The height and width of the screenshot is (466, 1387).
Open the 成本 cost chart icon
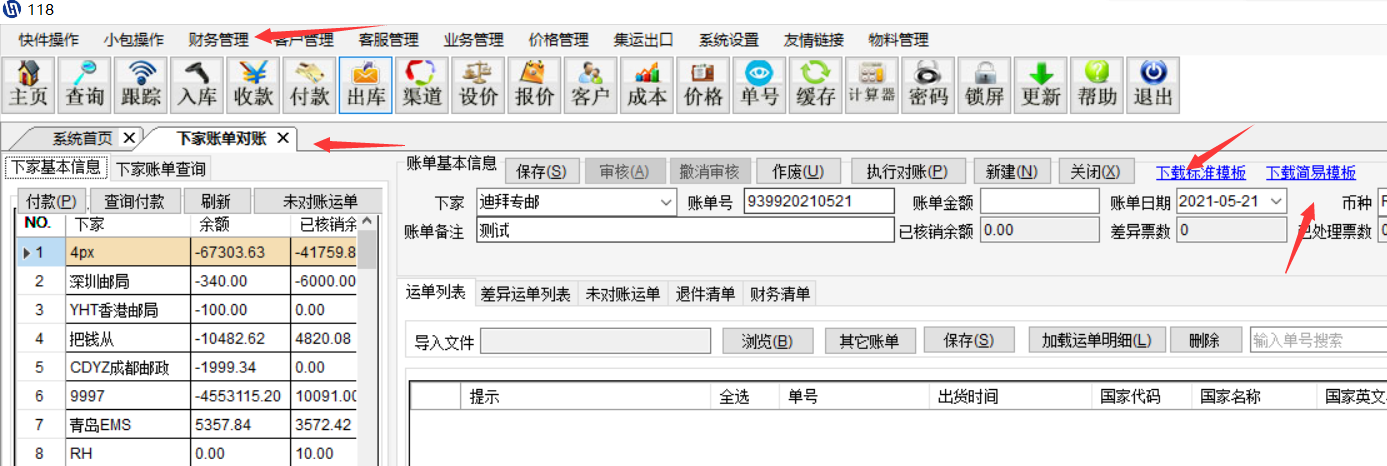click(x=646, y=84)
